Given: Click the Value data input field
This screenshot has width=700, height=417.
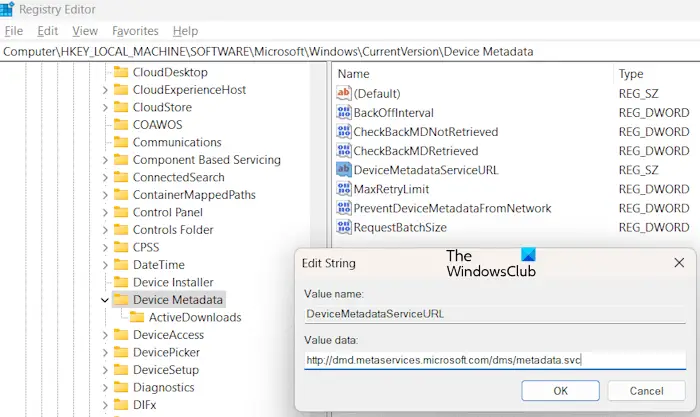Looking at the screenshot, I should click(x=495, y=360).
